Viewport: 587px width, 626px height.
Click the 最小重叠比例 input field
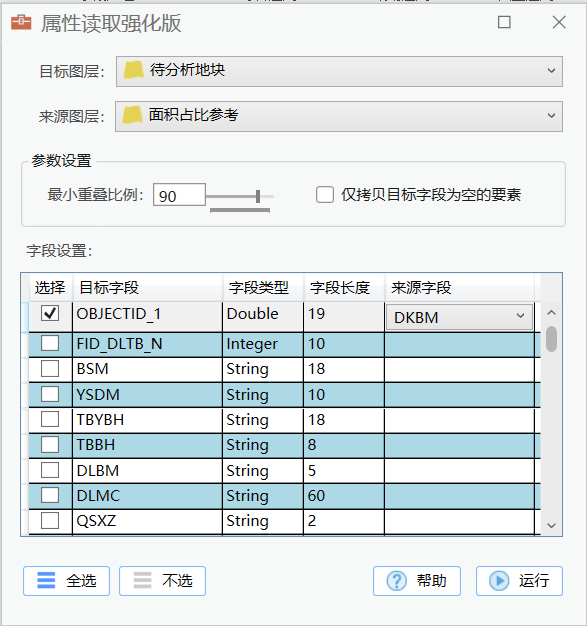click(179, 195)
